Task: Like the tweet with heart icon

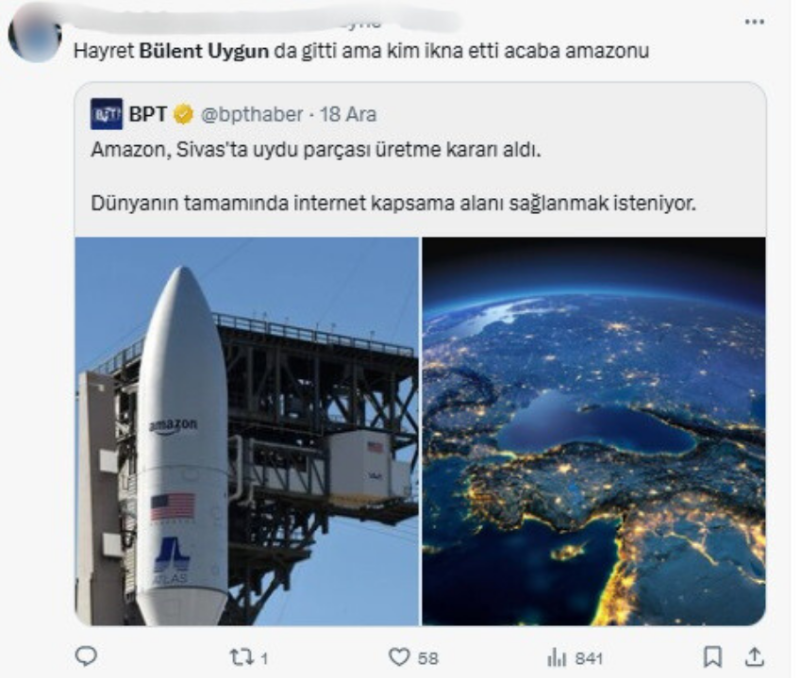Action: (x=399, y=657)
